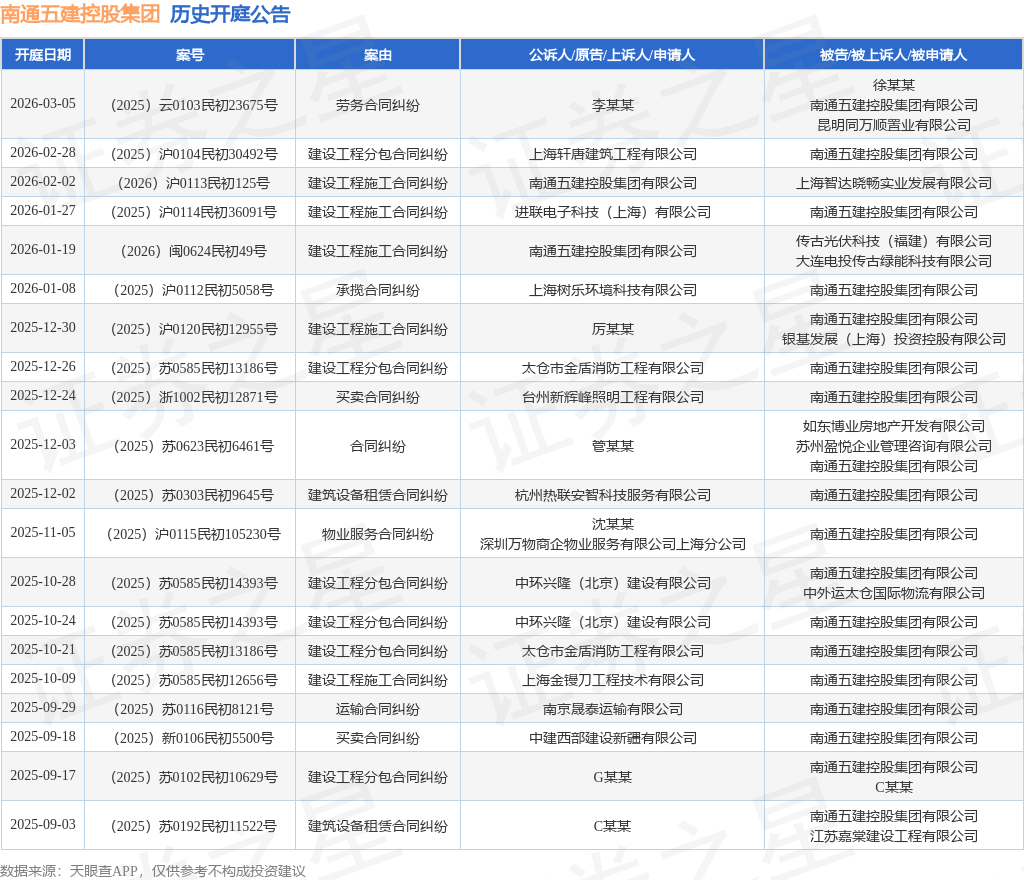
Task: Click the 南通五建控股集团 title text
Action: click(80, 14)
